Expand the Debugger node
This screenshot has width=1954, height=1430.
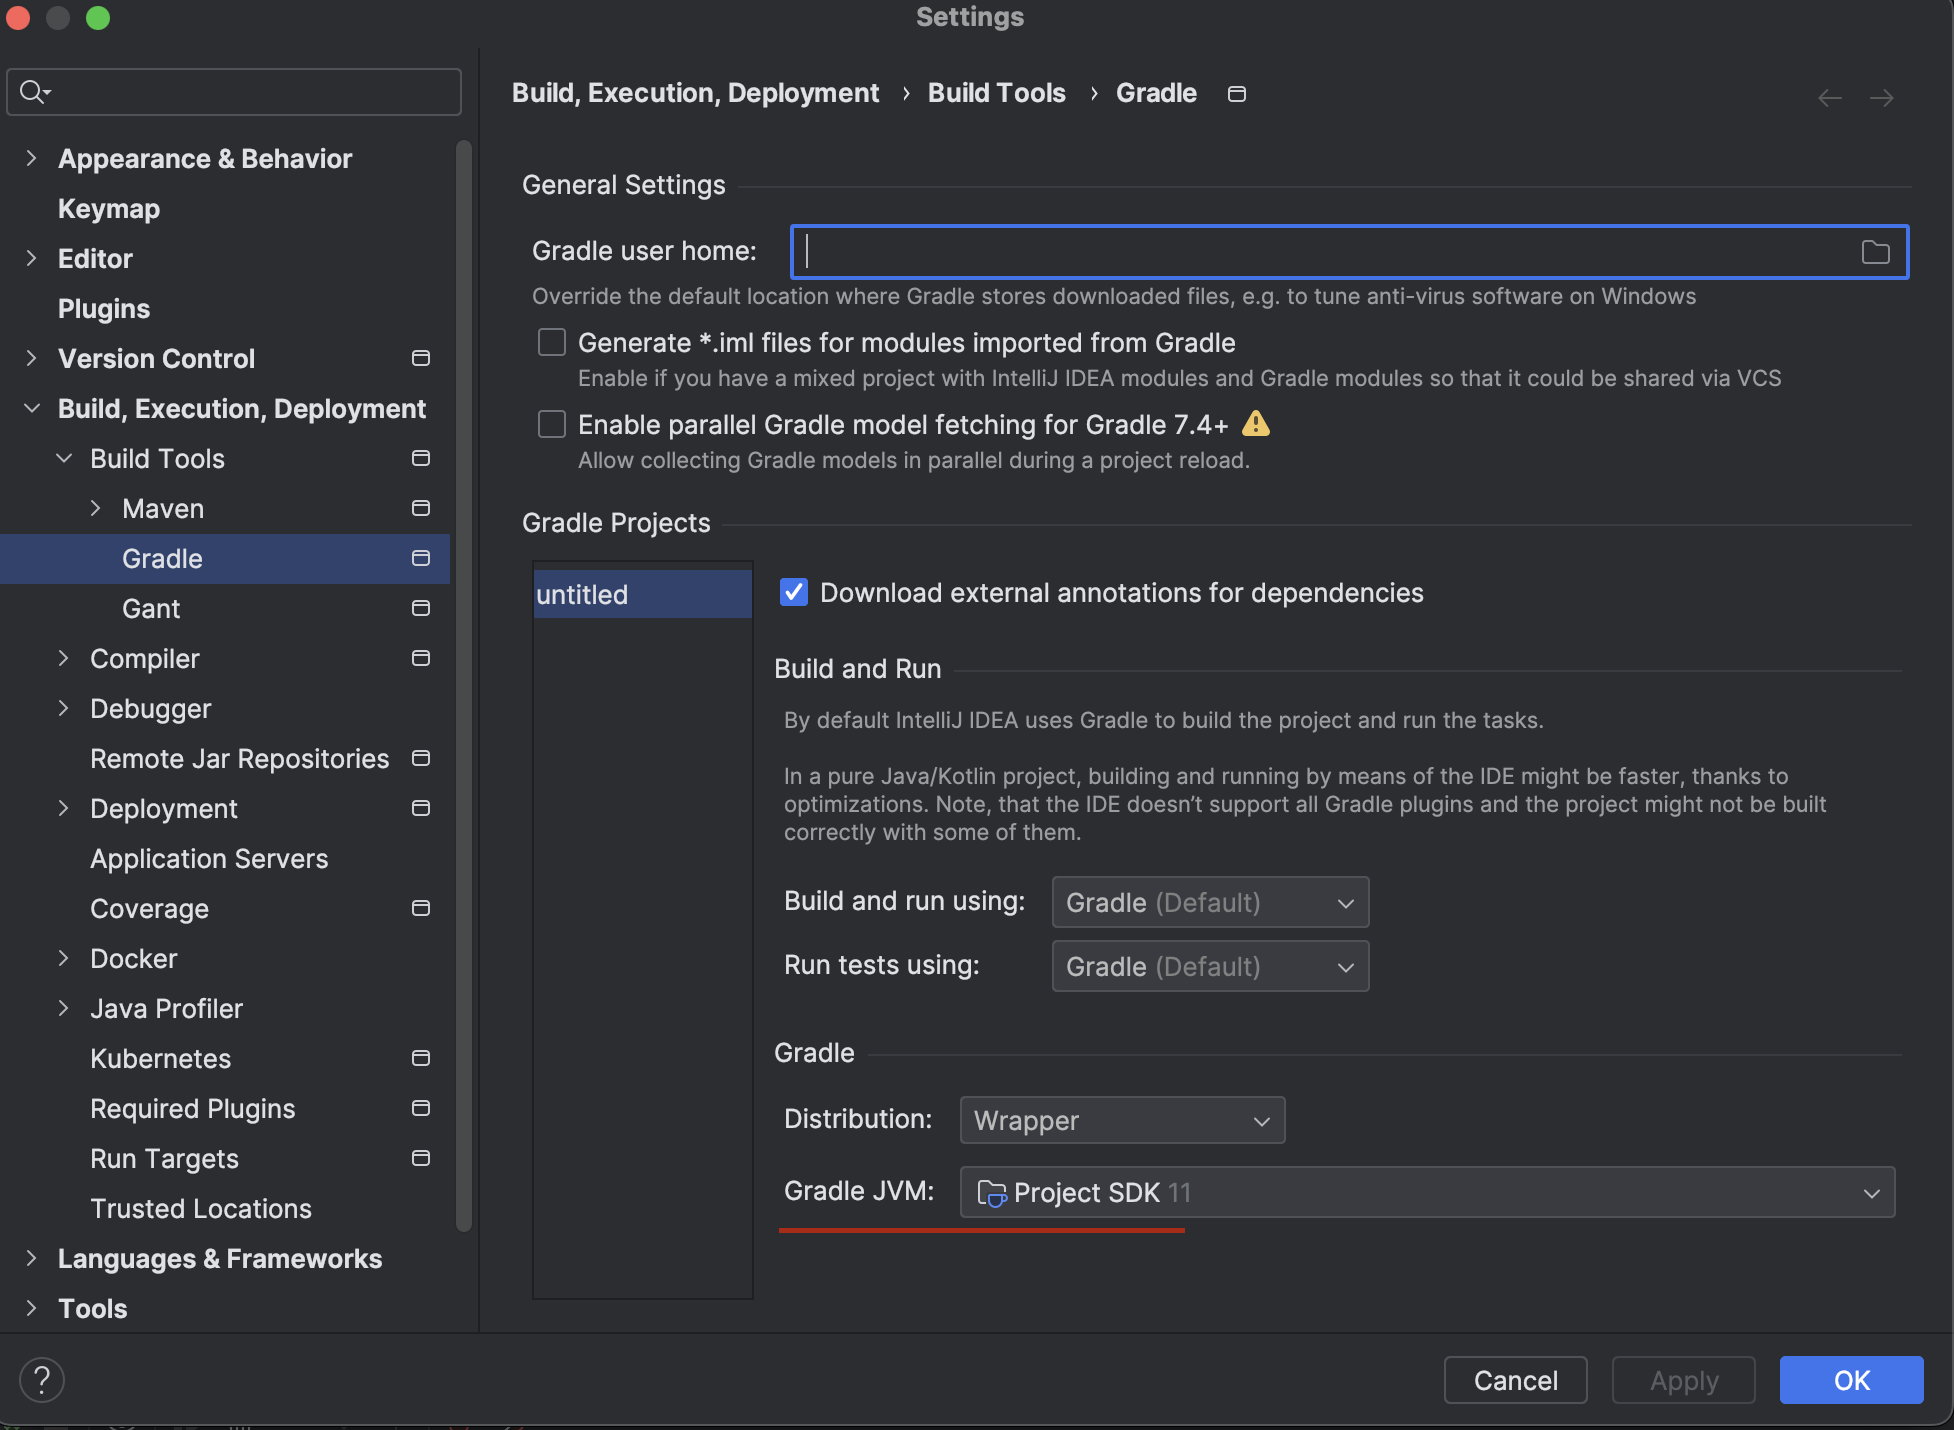pyautogui.click(x=64, y=708)
